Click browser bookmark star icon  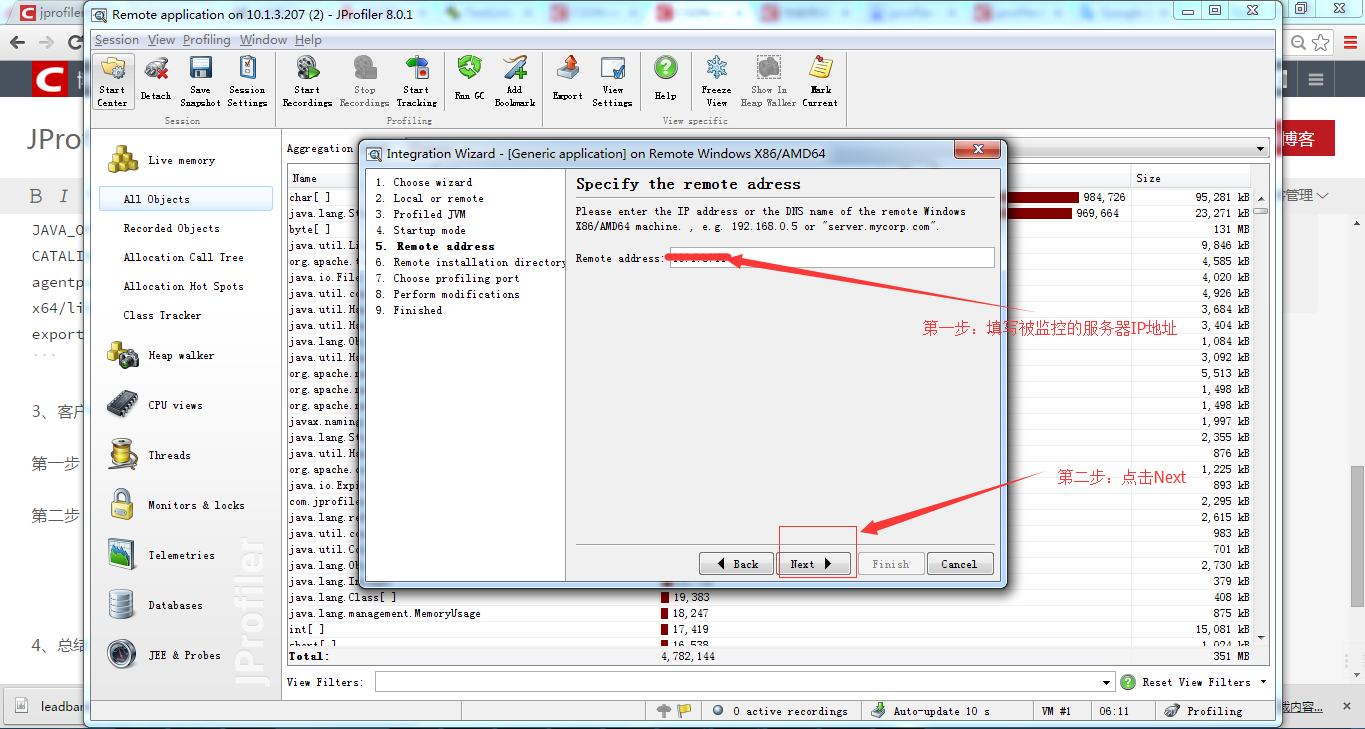point(1321,42)
